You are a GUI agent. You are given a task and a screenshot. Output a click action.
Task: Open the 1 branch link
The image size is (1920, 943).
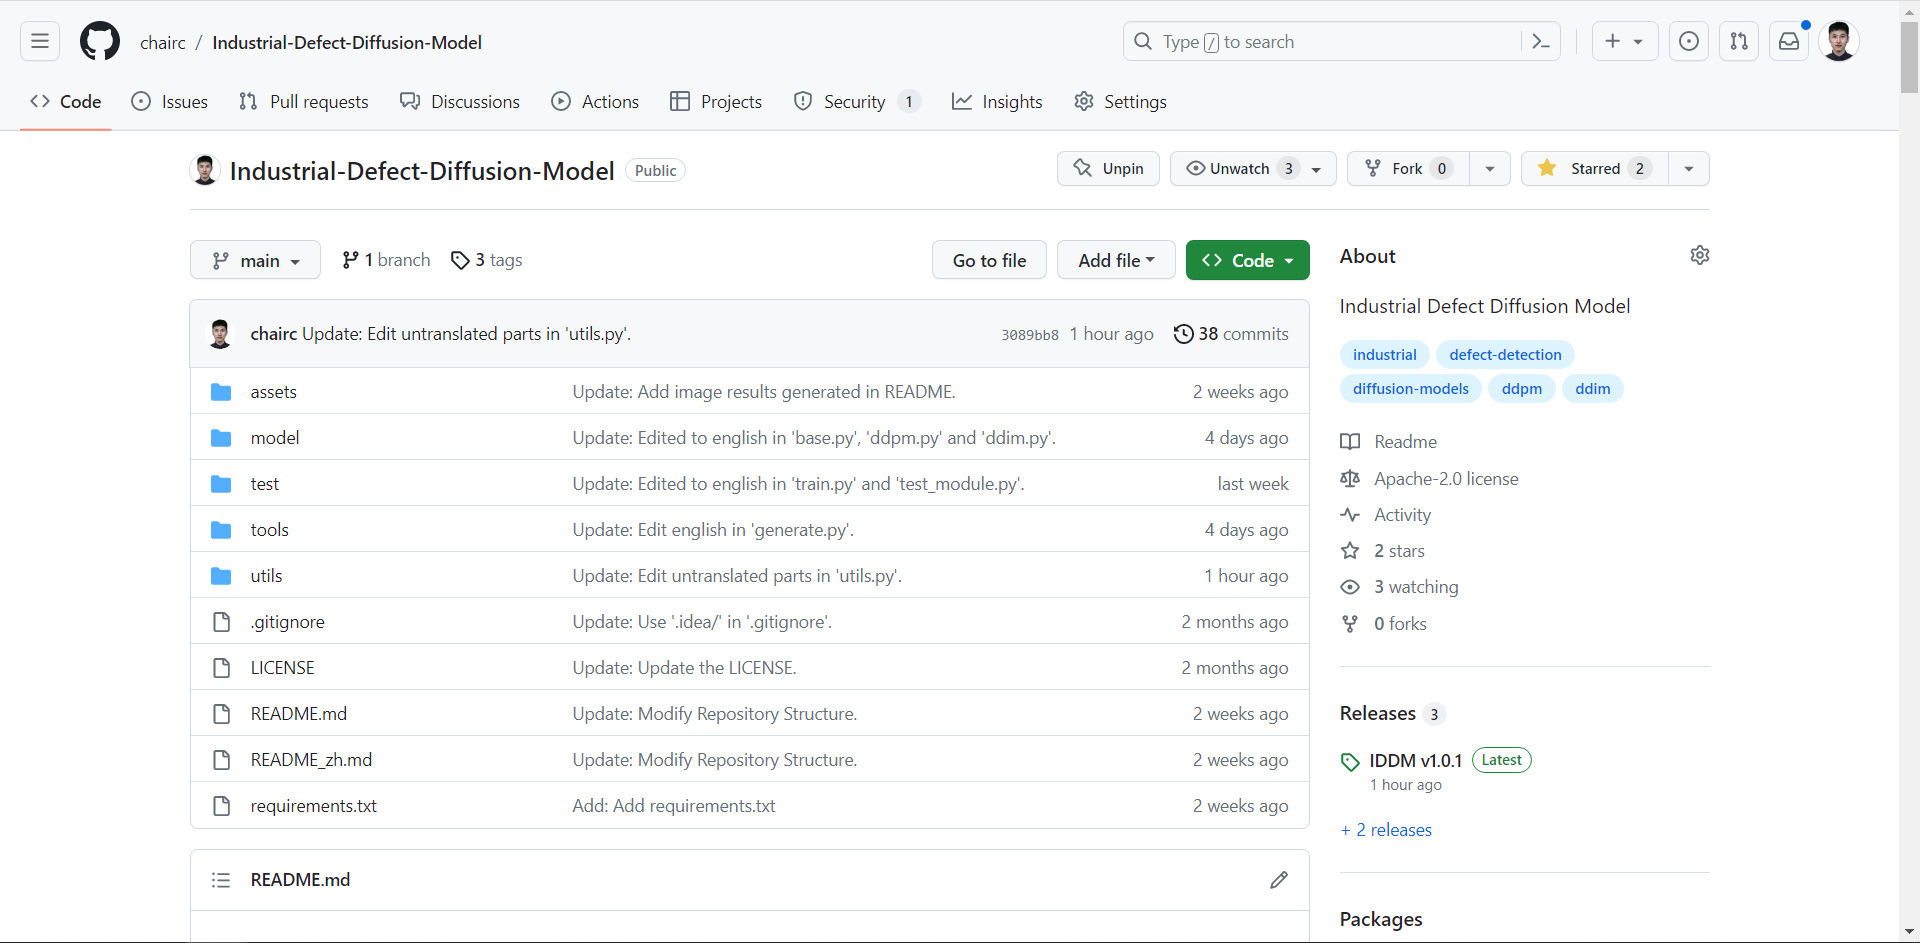click(386, 260)
